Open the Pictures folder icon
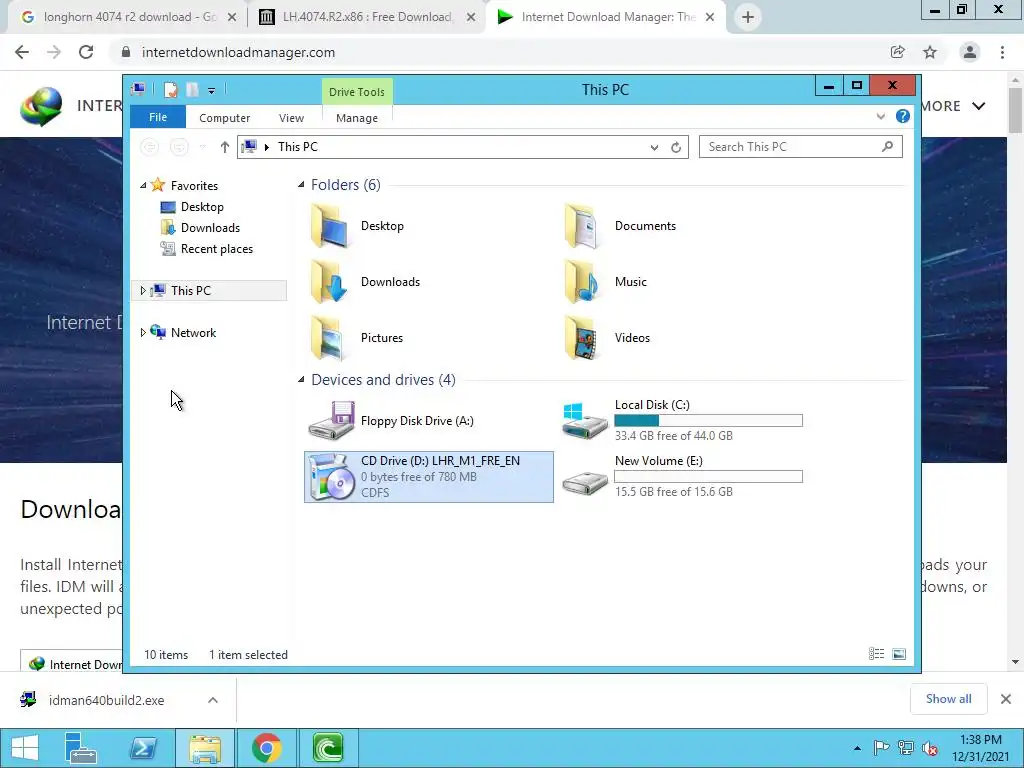The image size is (1024, 768). pyautogui.click(x=330, y=338)
